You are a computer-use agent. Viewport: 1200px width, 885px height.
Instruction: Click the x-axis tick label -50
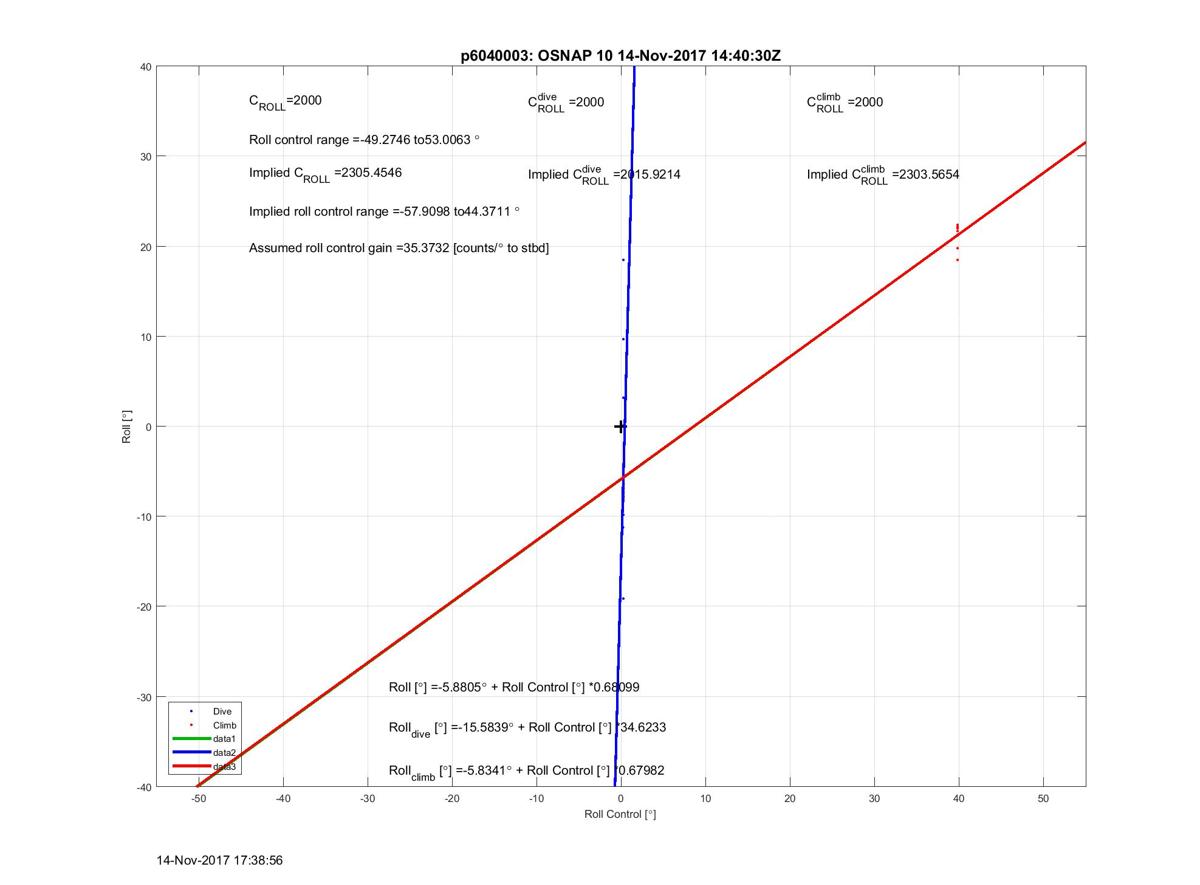pos(198,799)
